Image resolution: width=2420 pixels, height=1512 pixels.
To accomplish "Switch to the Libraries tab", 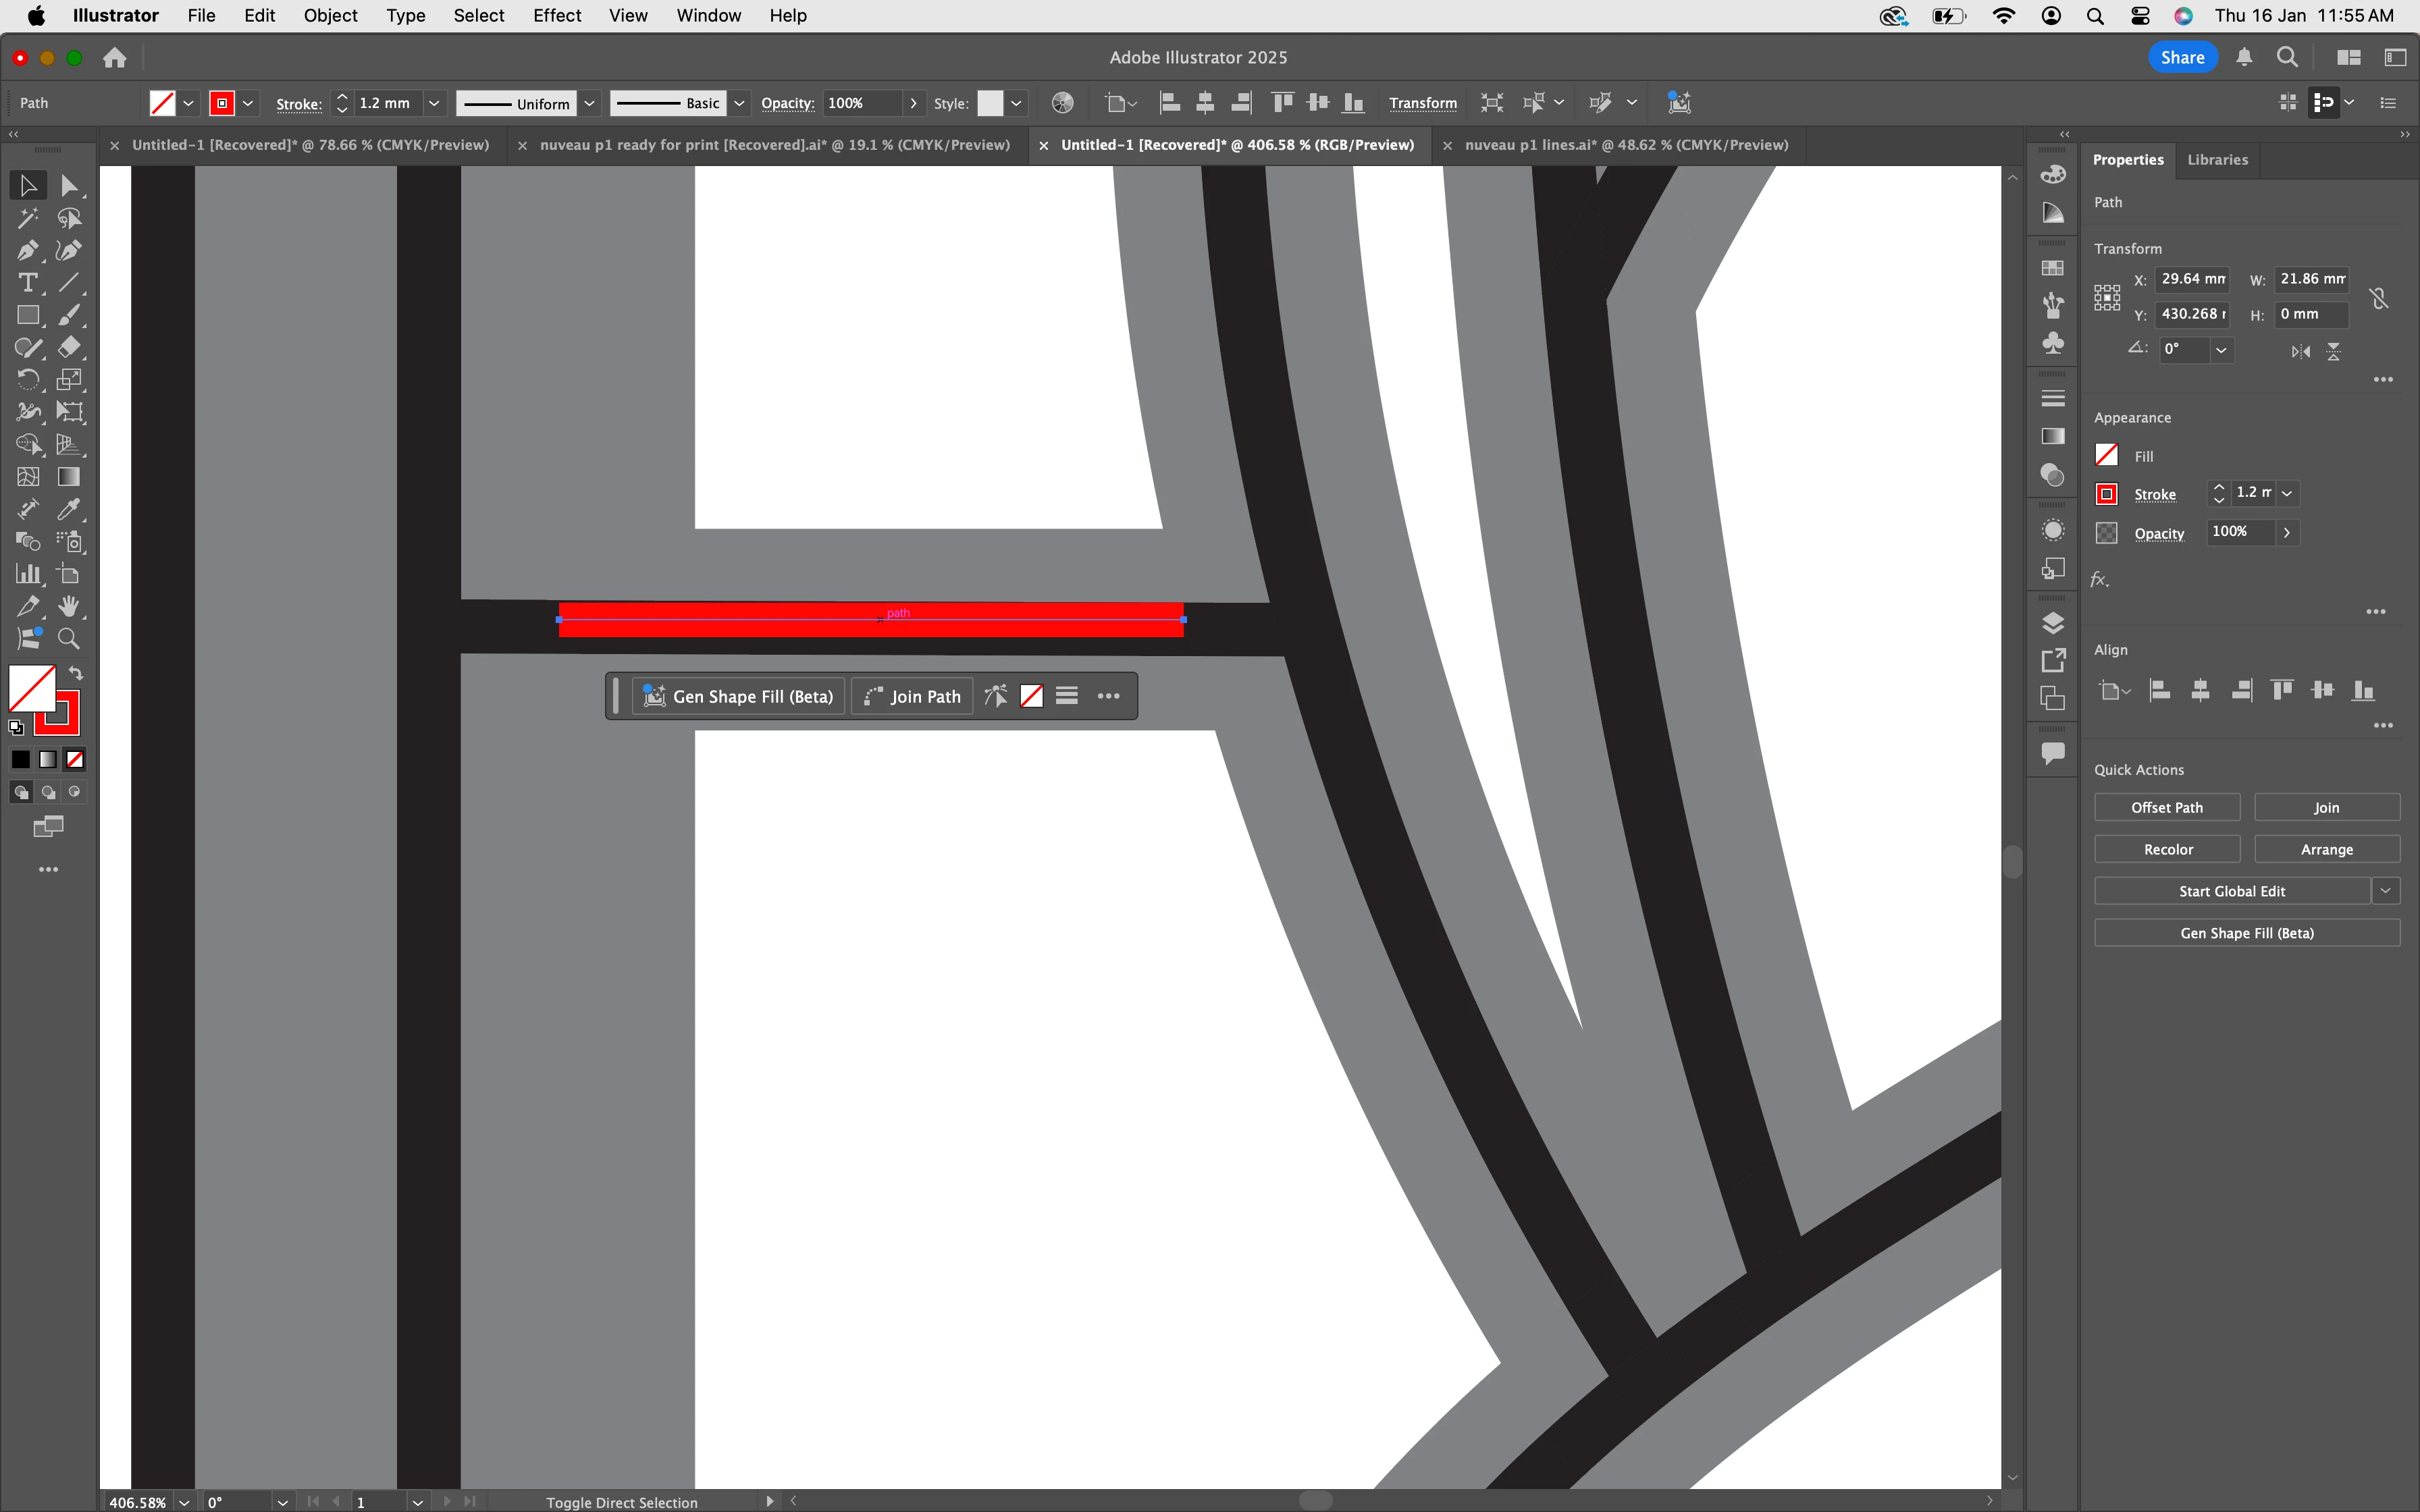I will coord(2217,160).
